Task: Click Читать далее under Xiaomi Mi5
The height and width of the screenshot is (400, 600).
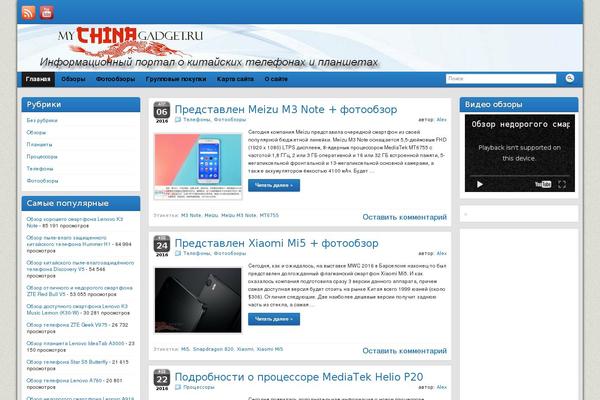Action: (274, 319)
